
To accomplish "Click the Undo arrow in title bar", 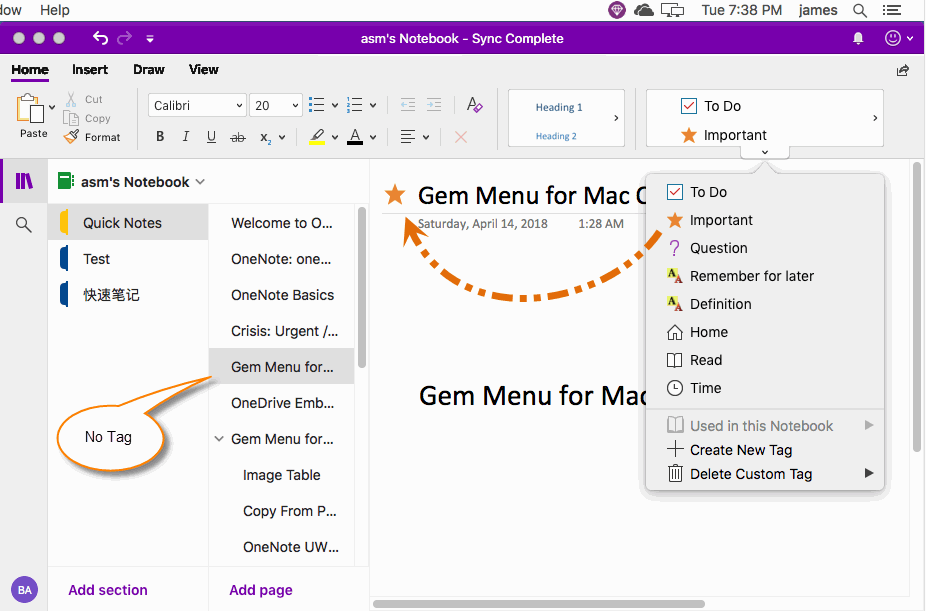I will [100, 38].
